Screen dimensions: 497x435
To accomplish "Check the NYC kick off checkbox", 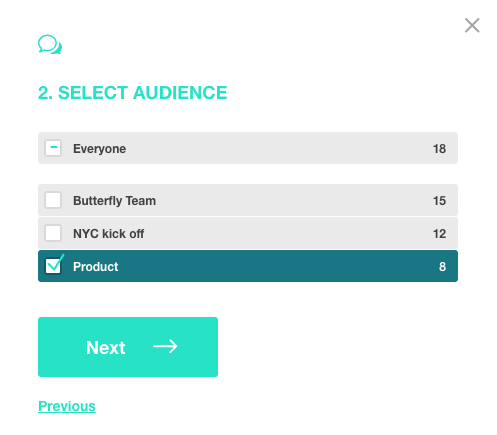I will pyautogui.click(x=53, y=233).
